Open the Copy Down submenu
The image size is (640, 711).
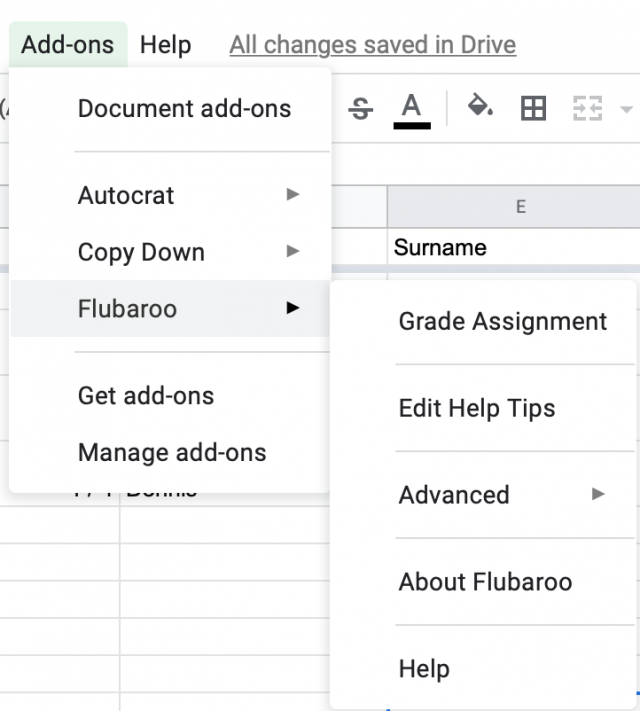click(x=170, y=252)
